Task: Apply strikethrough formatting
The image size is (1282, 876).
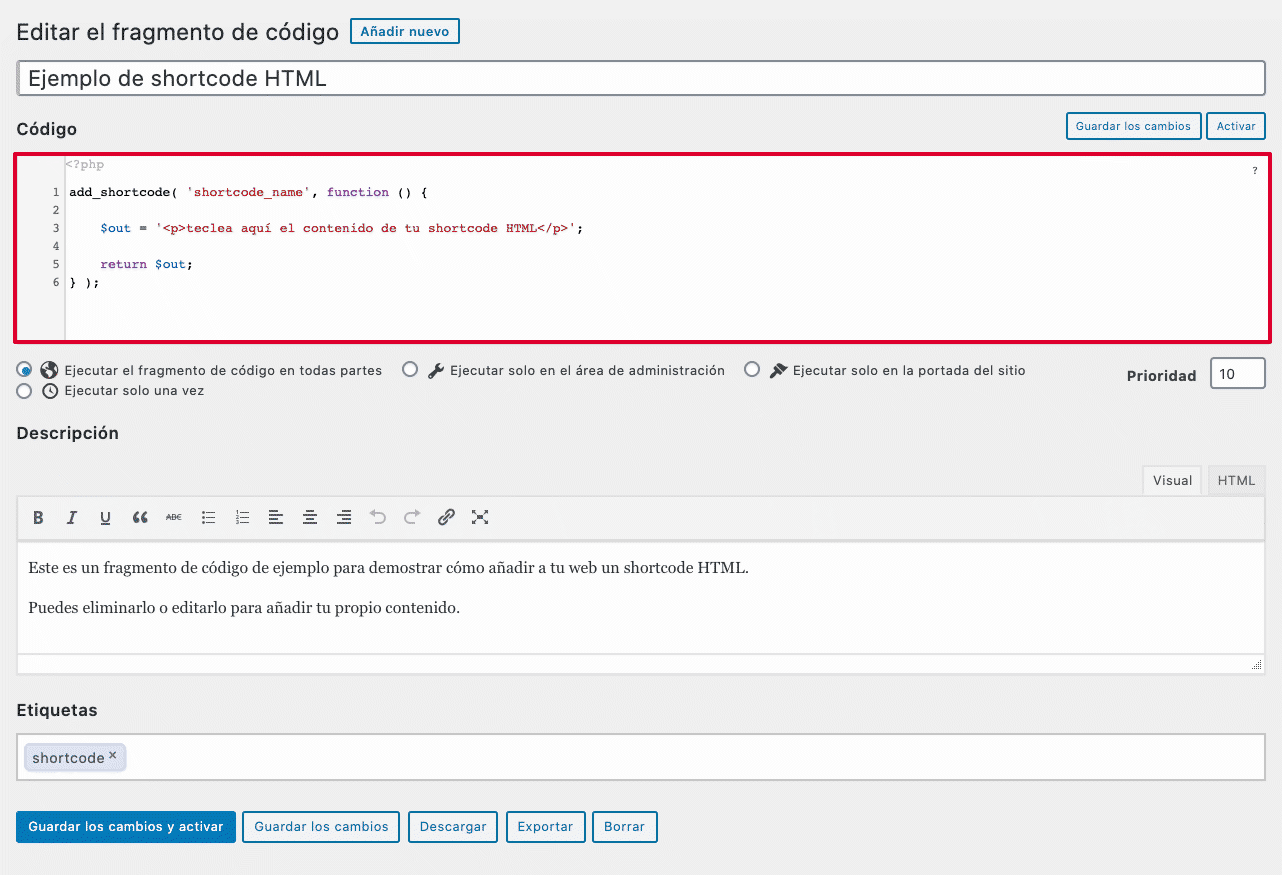Action: [x=173, y=517]
